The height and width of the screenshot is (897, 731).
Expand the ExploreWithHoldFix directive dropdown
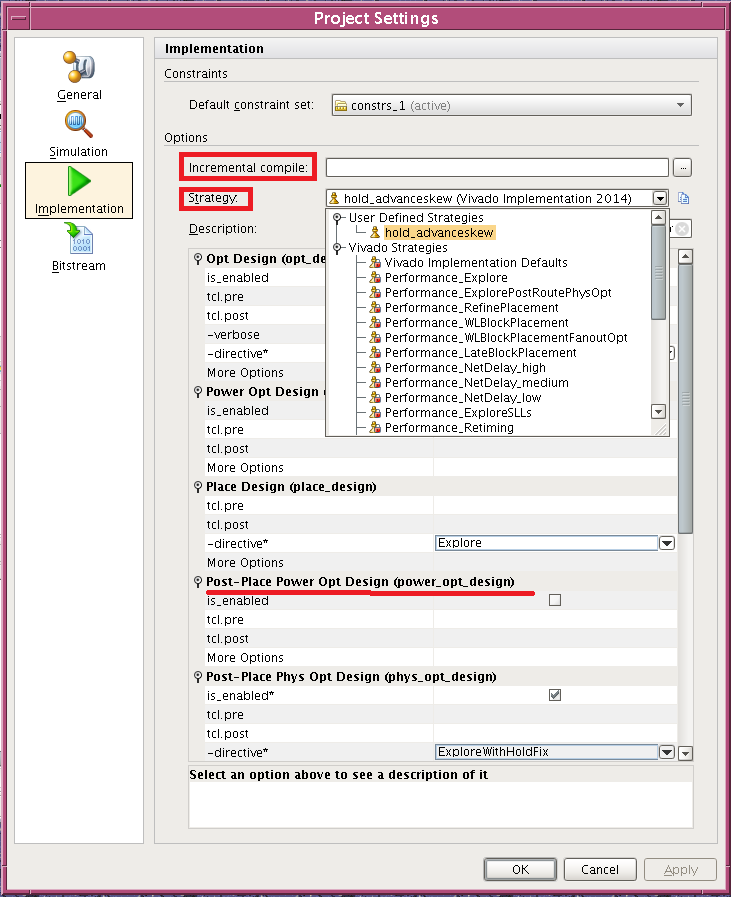(x=666, y=752)
